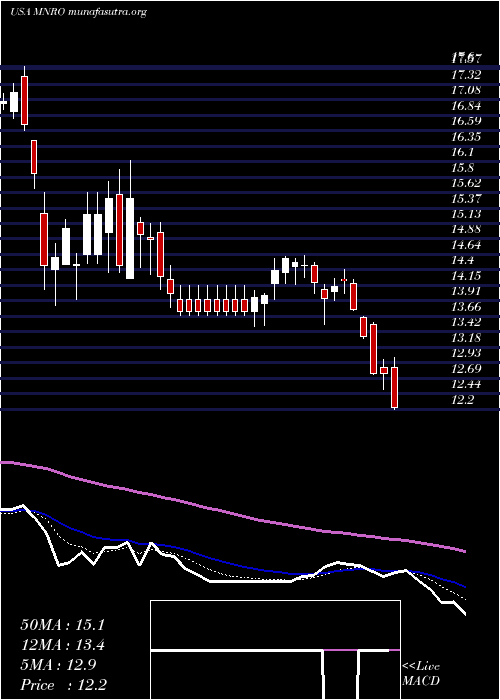Click the 12.93 price axis label
The image size is (500, 700).
[466, 354]
